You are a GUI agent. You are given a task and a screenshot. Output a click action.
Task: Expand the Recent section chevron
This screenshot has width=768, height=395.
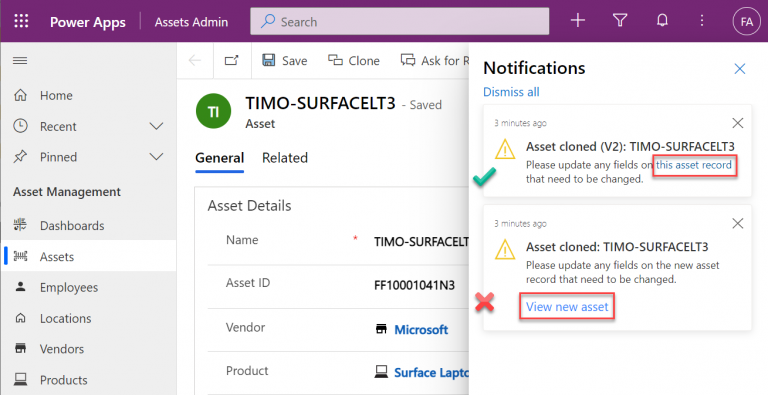click(x=156, y=126)
